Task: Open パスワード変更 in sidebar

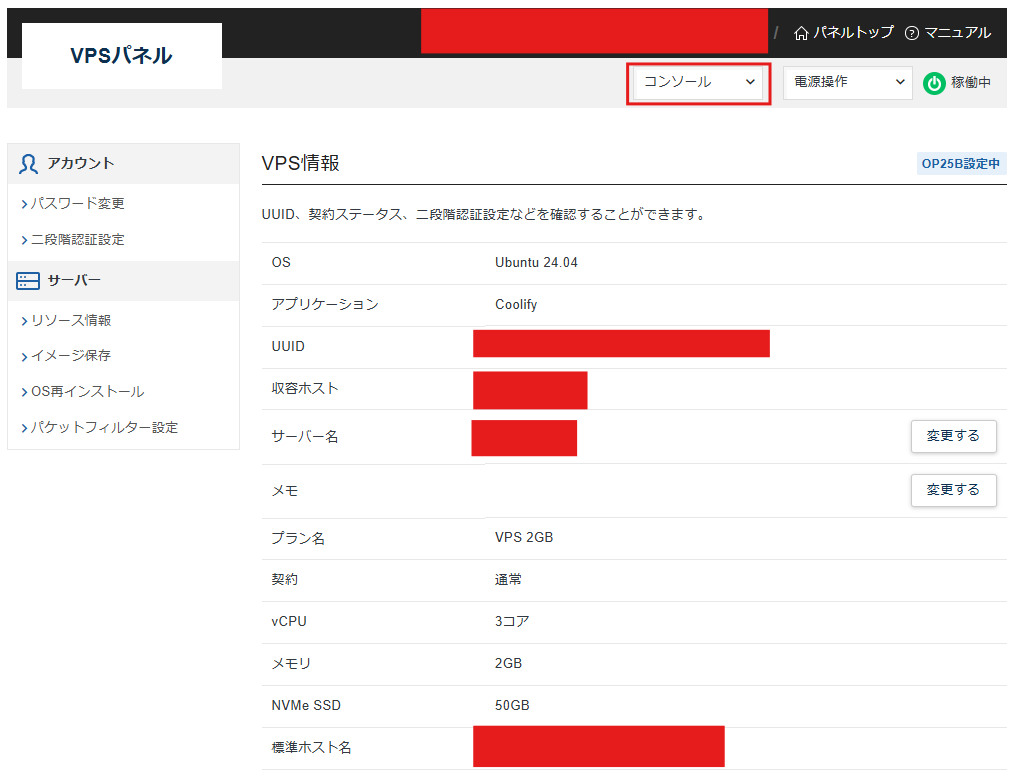Action: [78, 204]
